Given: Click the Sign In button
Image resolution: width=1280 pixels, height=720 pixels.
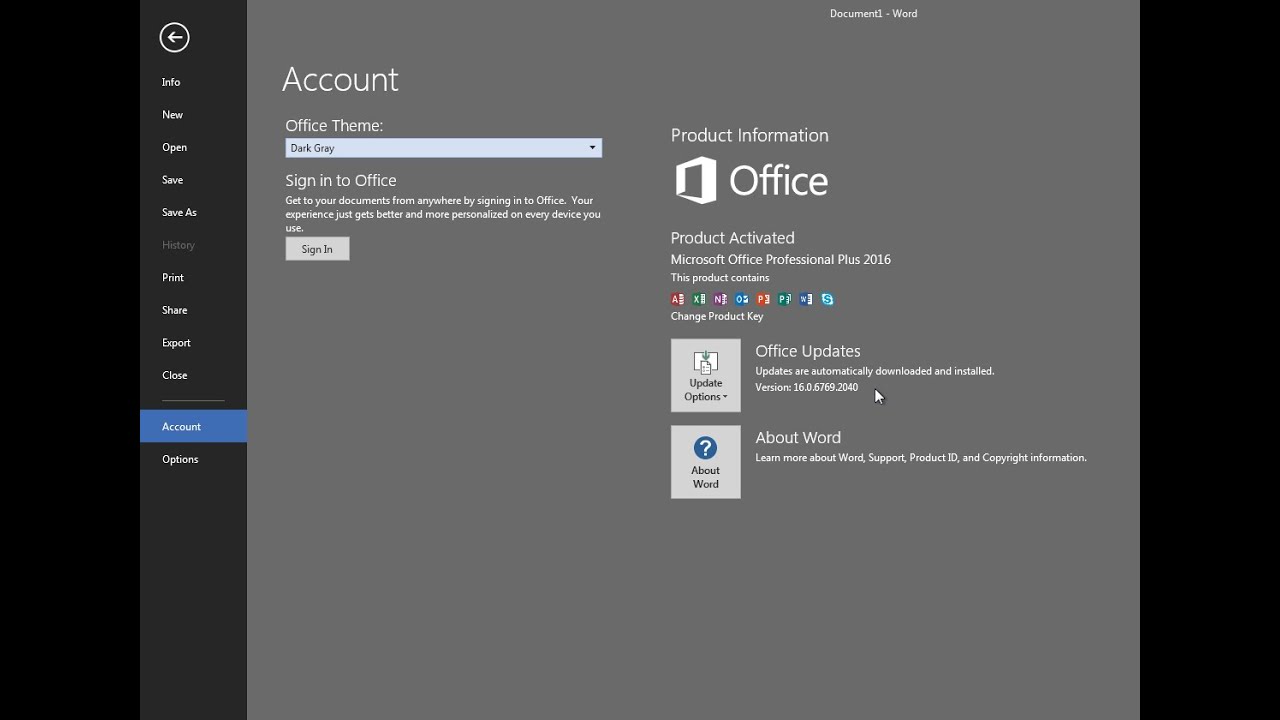Looking at the screenshot, I should click(x=317, y=249).
